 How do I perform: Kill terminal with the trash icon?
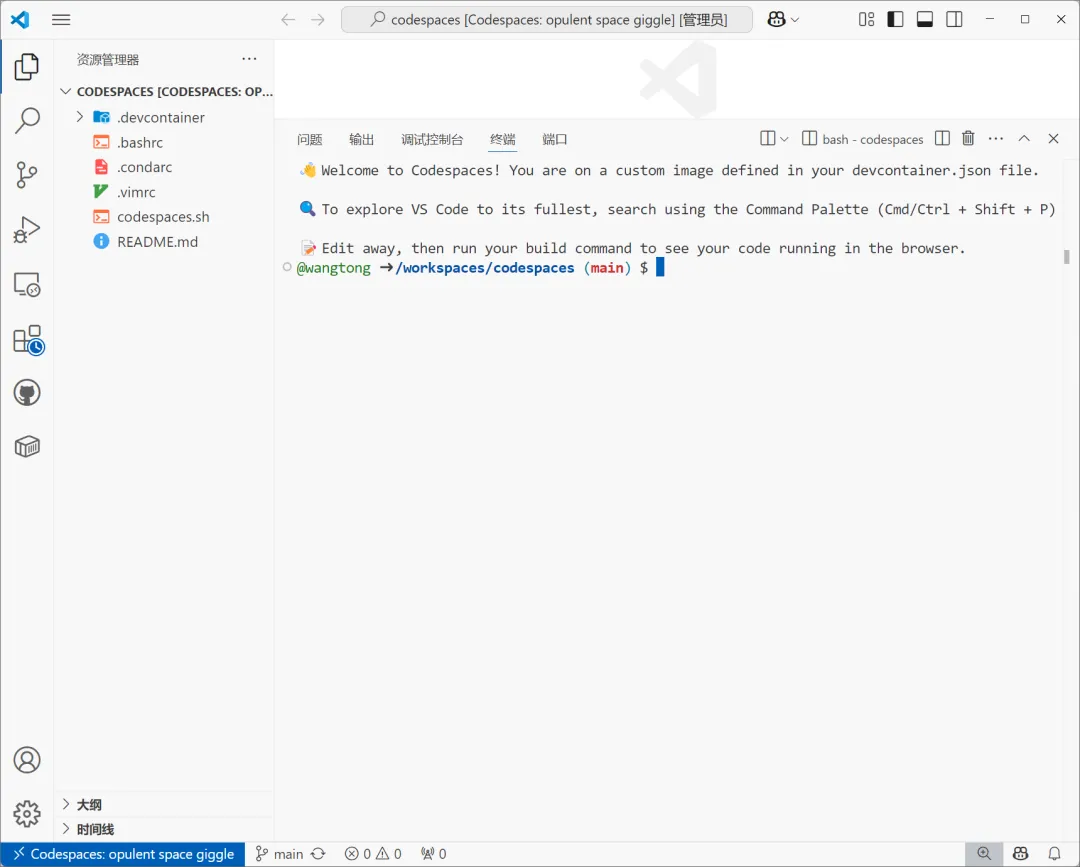click(x=968, y=138)
